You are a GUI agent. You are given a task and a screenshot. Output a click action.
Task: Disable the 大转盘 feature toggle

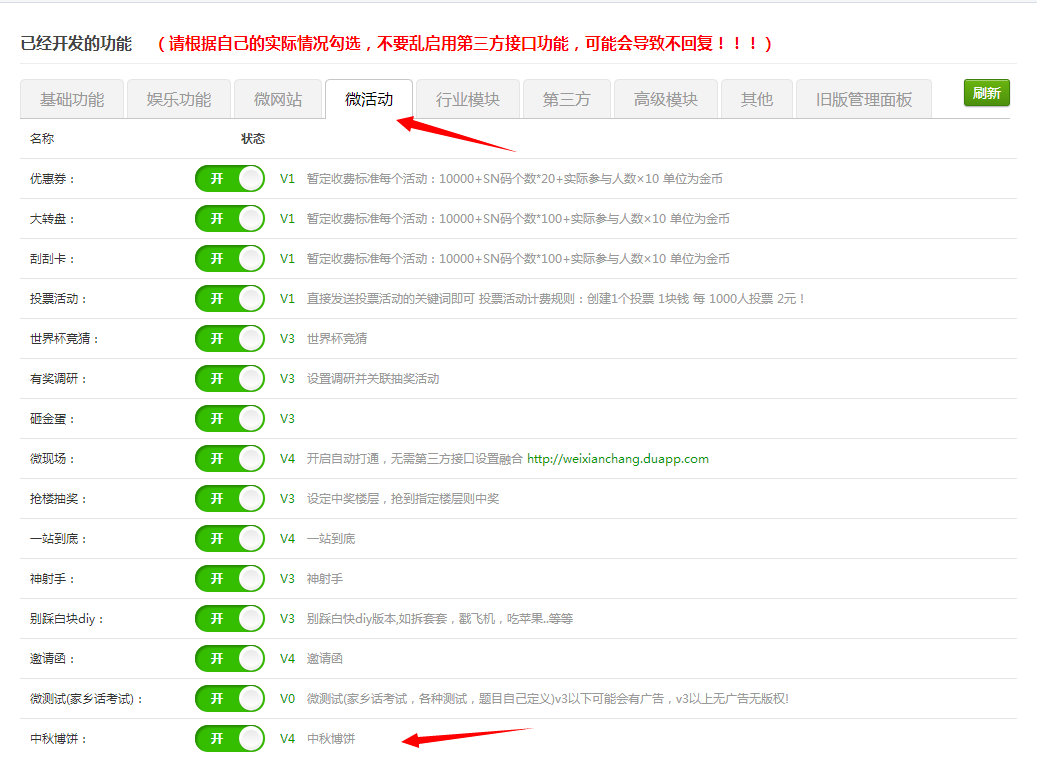click(230, 219)
